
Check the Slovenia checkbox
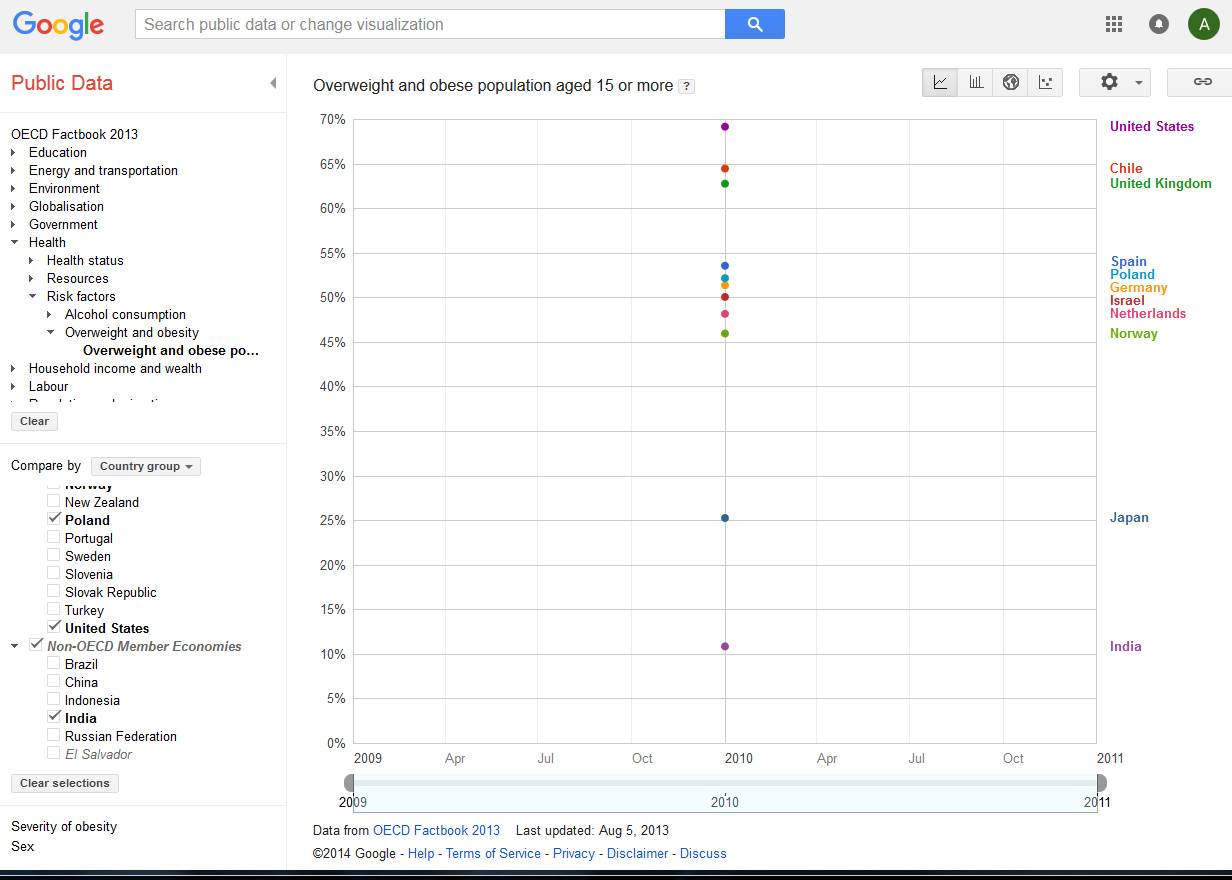(x=54, y=573)
